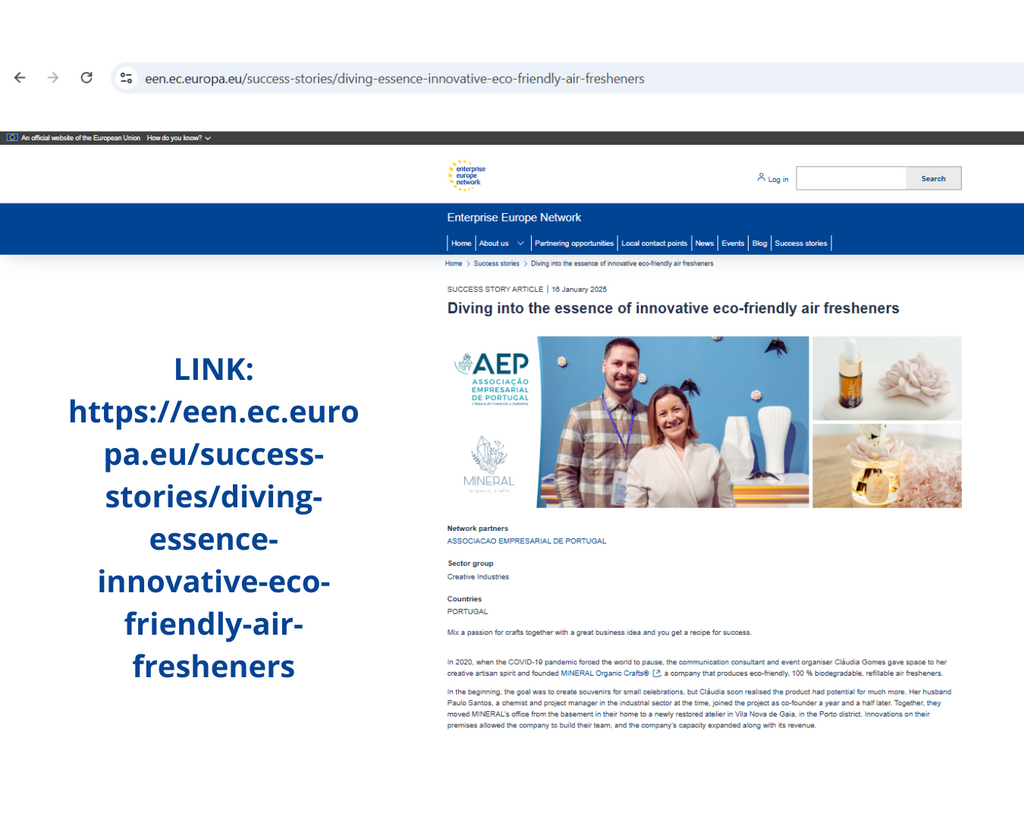Click the external link icon after MINERAL Organic Crafts
This screenshot has height=819, width=1024.
tap(656, 673)
